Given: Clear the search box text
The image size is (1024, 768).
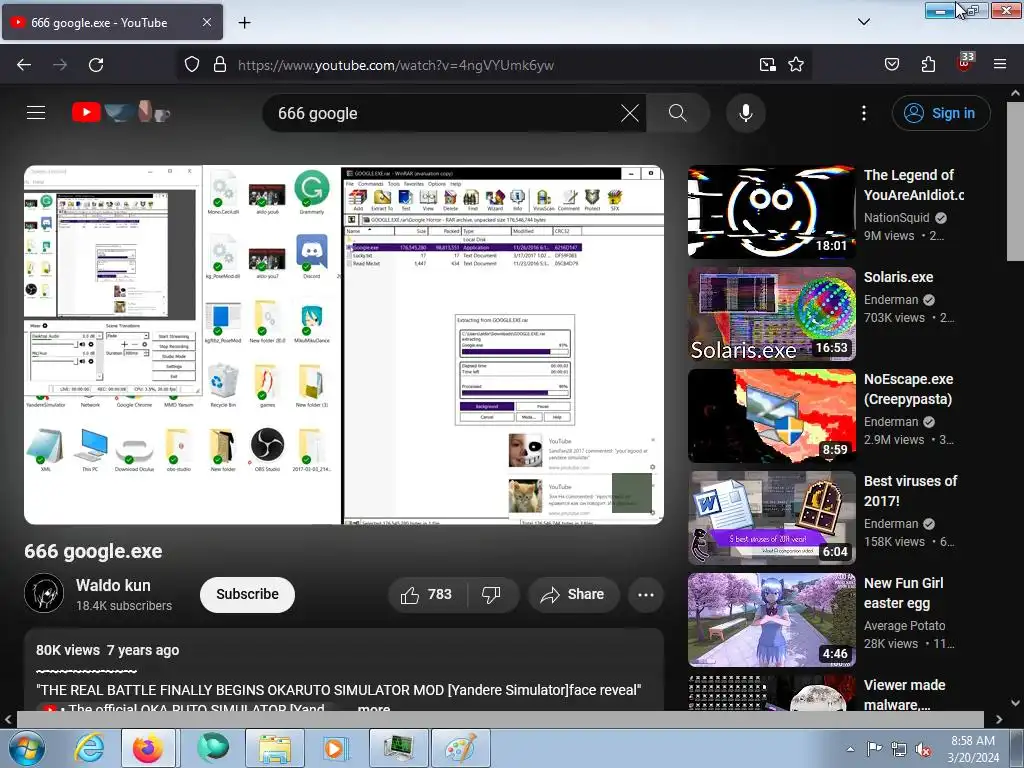Looking at the screenshot, I should [630, 113].
